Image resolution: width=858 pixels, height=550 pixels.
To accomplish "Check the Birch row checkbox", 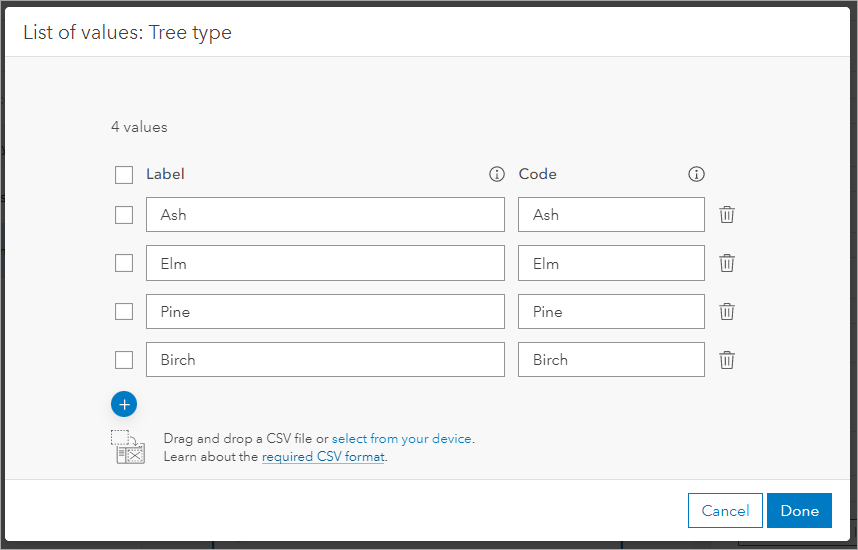I will click(124, 360).
